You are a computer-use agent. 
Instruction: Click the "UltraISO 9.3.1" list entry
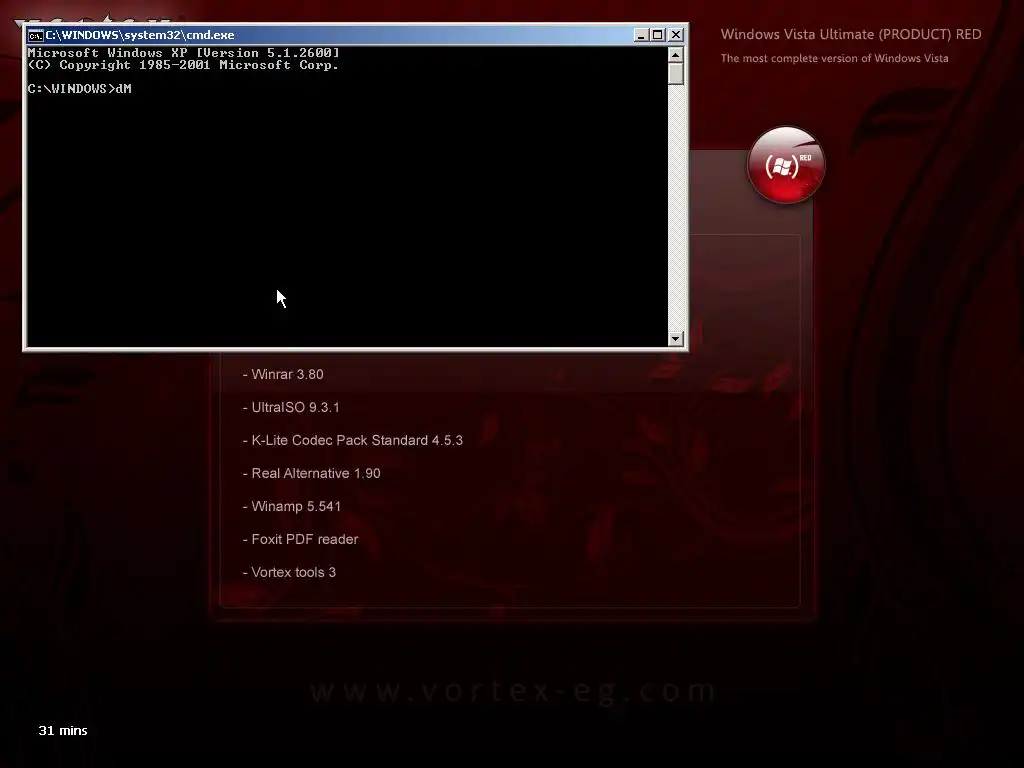[x=291, y=408]
